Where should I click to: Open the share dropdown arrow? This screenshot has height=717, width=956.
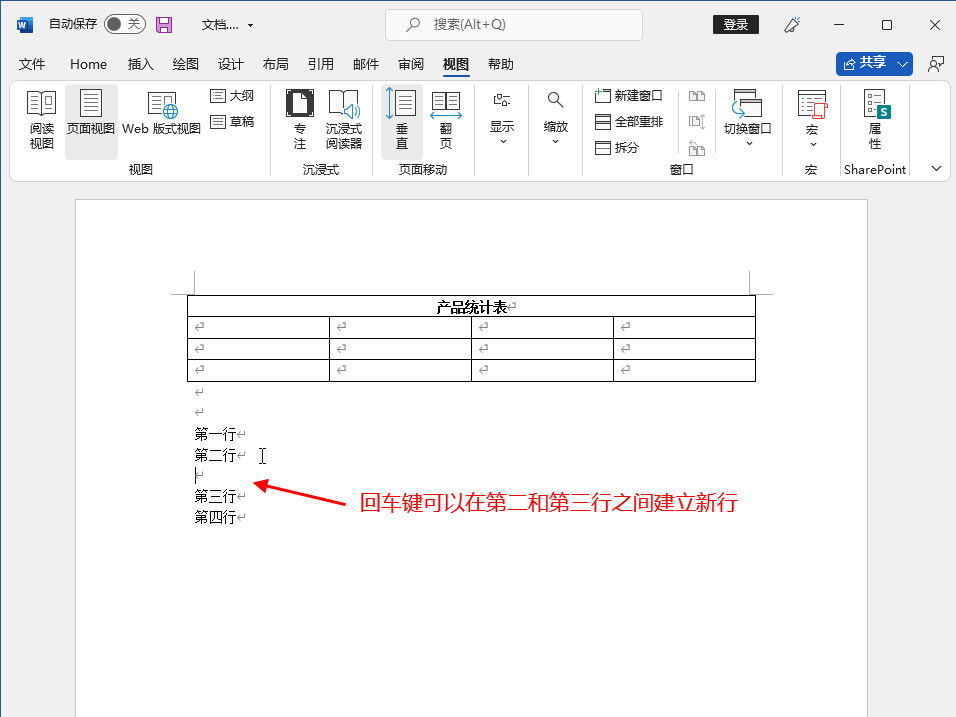pos(902,63)
